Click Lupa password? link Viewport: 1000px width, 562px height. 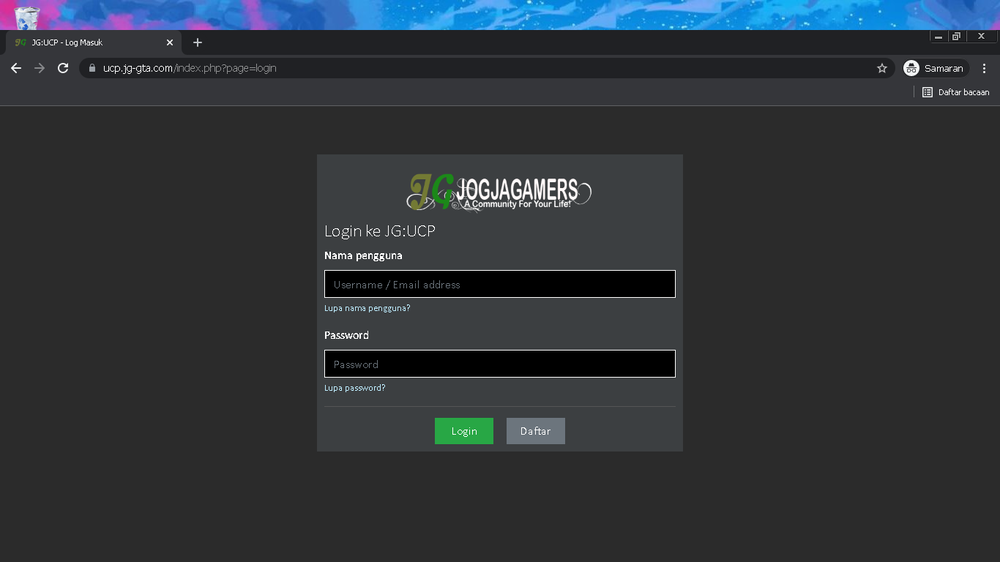point(355,388)
